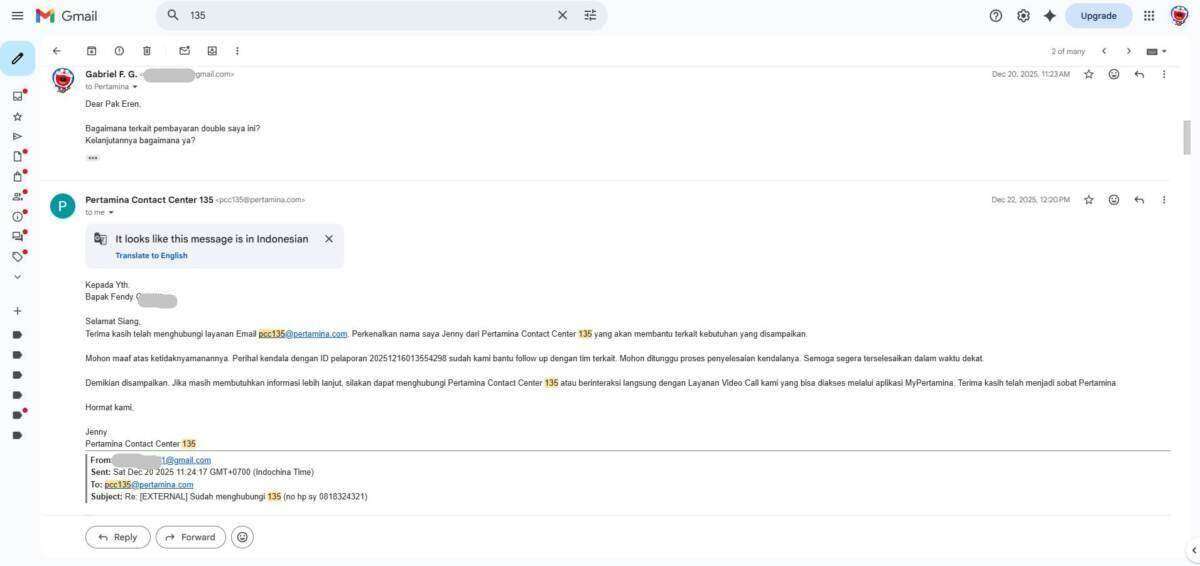
Task: Open the Google apps grid
Action: (1149, 16)
